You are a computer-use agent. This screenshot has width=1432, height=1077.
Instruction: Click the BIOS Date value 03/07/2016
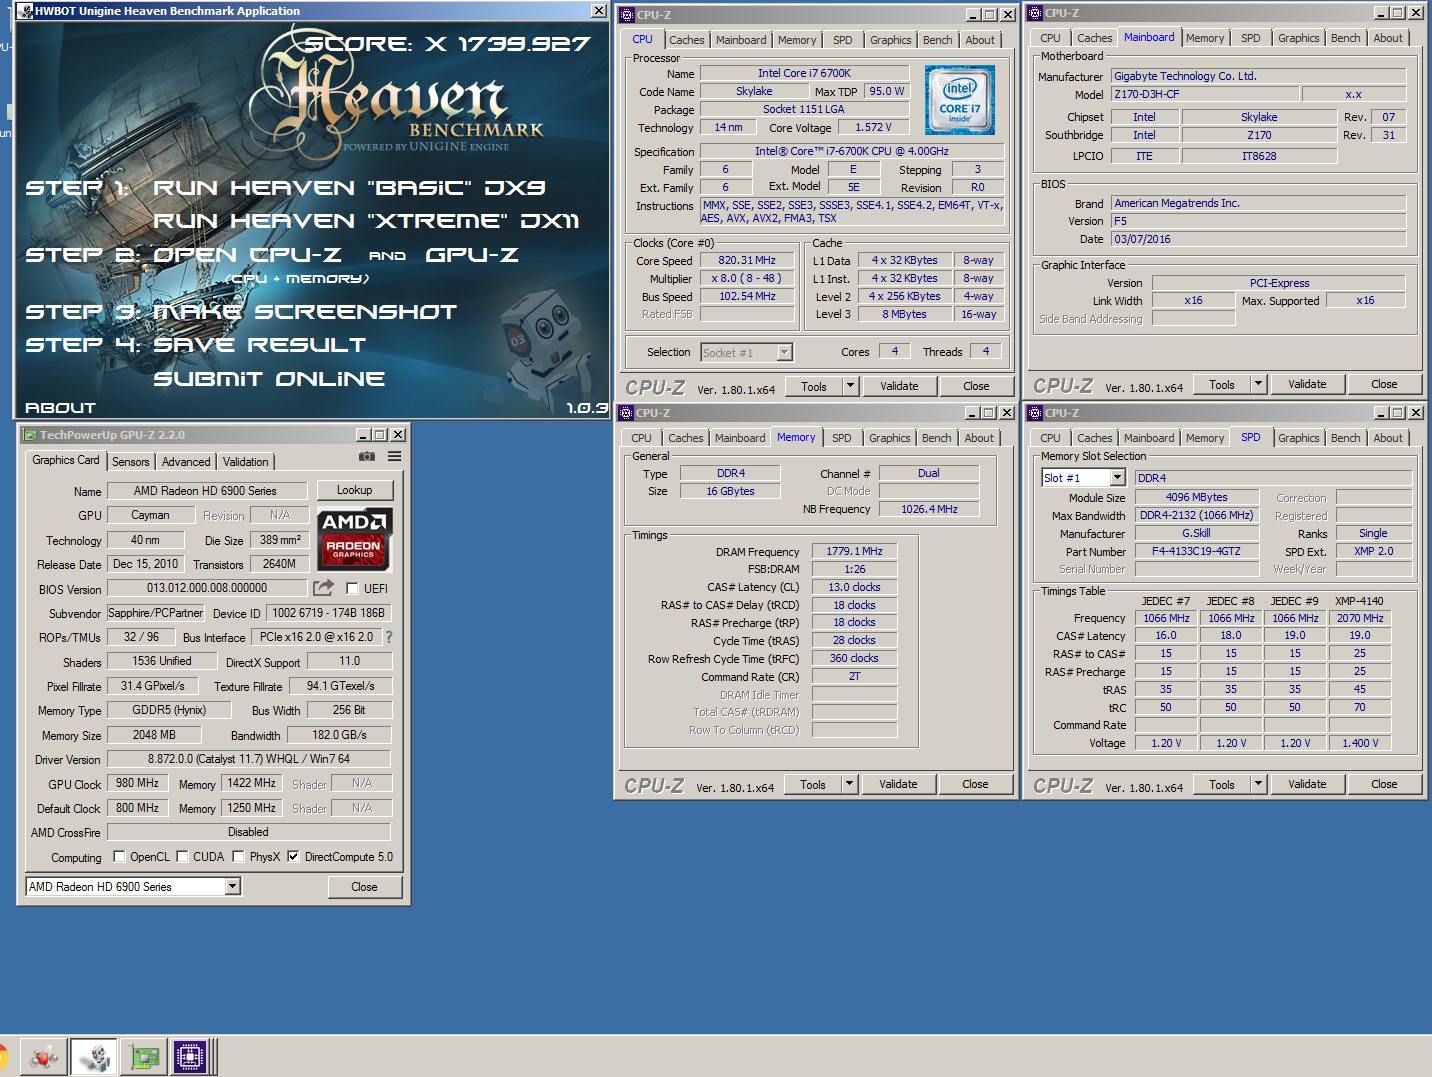click(1259, 239)
